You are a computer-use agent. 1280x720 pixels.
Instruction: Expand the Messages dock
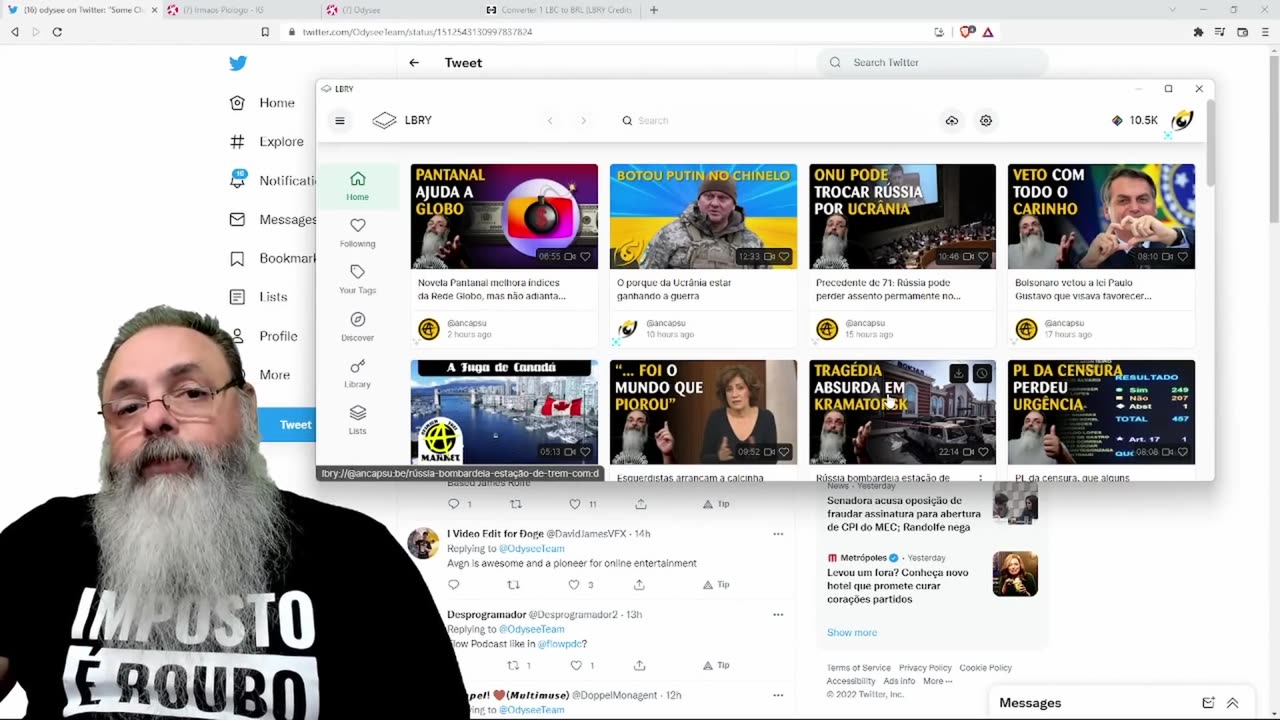(1233, 703)
